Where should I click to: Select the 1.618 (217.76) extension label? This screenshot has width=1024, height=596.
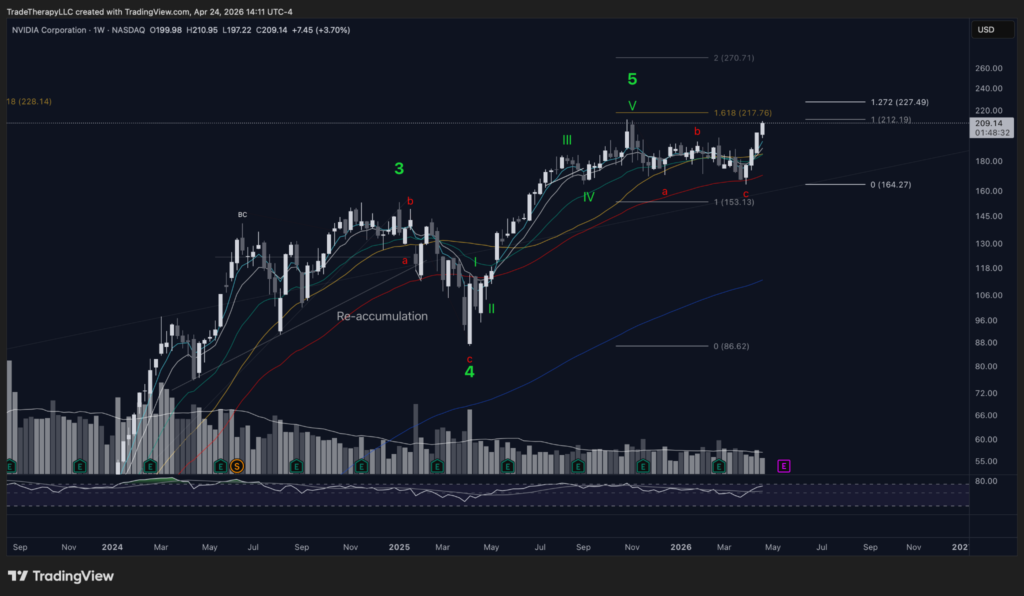(x=743, y=113)
